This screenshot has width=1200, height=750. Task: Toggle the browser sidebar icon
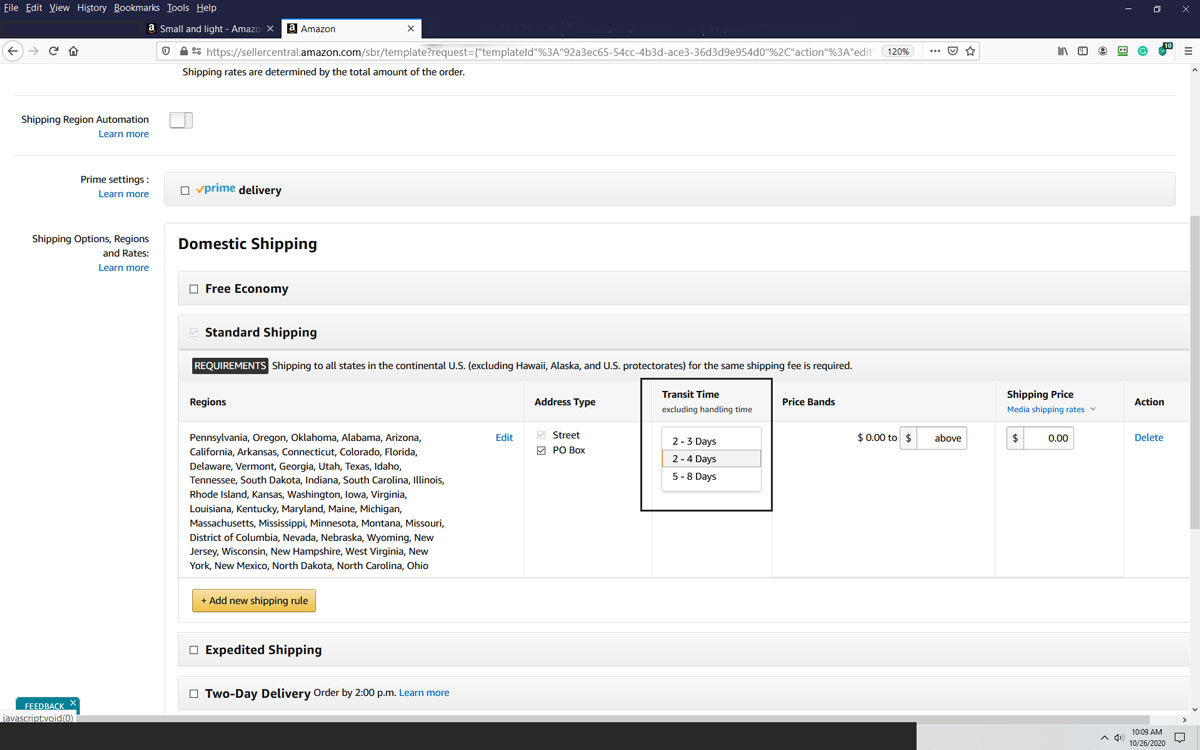point(1082,51)
